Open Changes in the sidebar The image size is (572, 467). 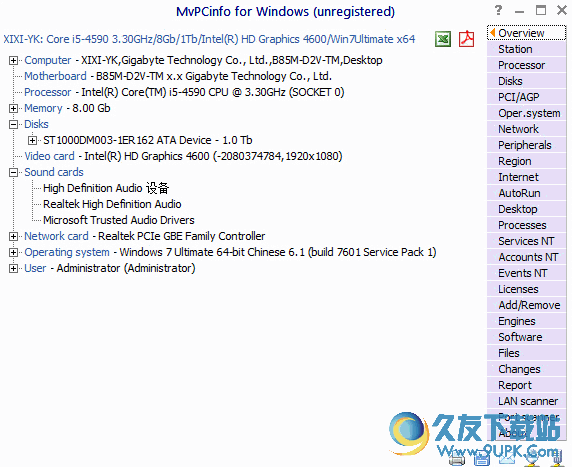(x=526, y=369)
